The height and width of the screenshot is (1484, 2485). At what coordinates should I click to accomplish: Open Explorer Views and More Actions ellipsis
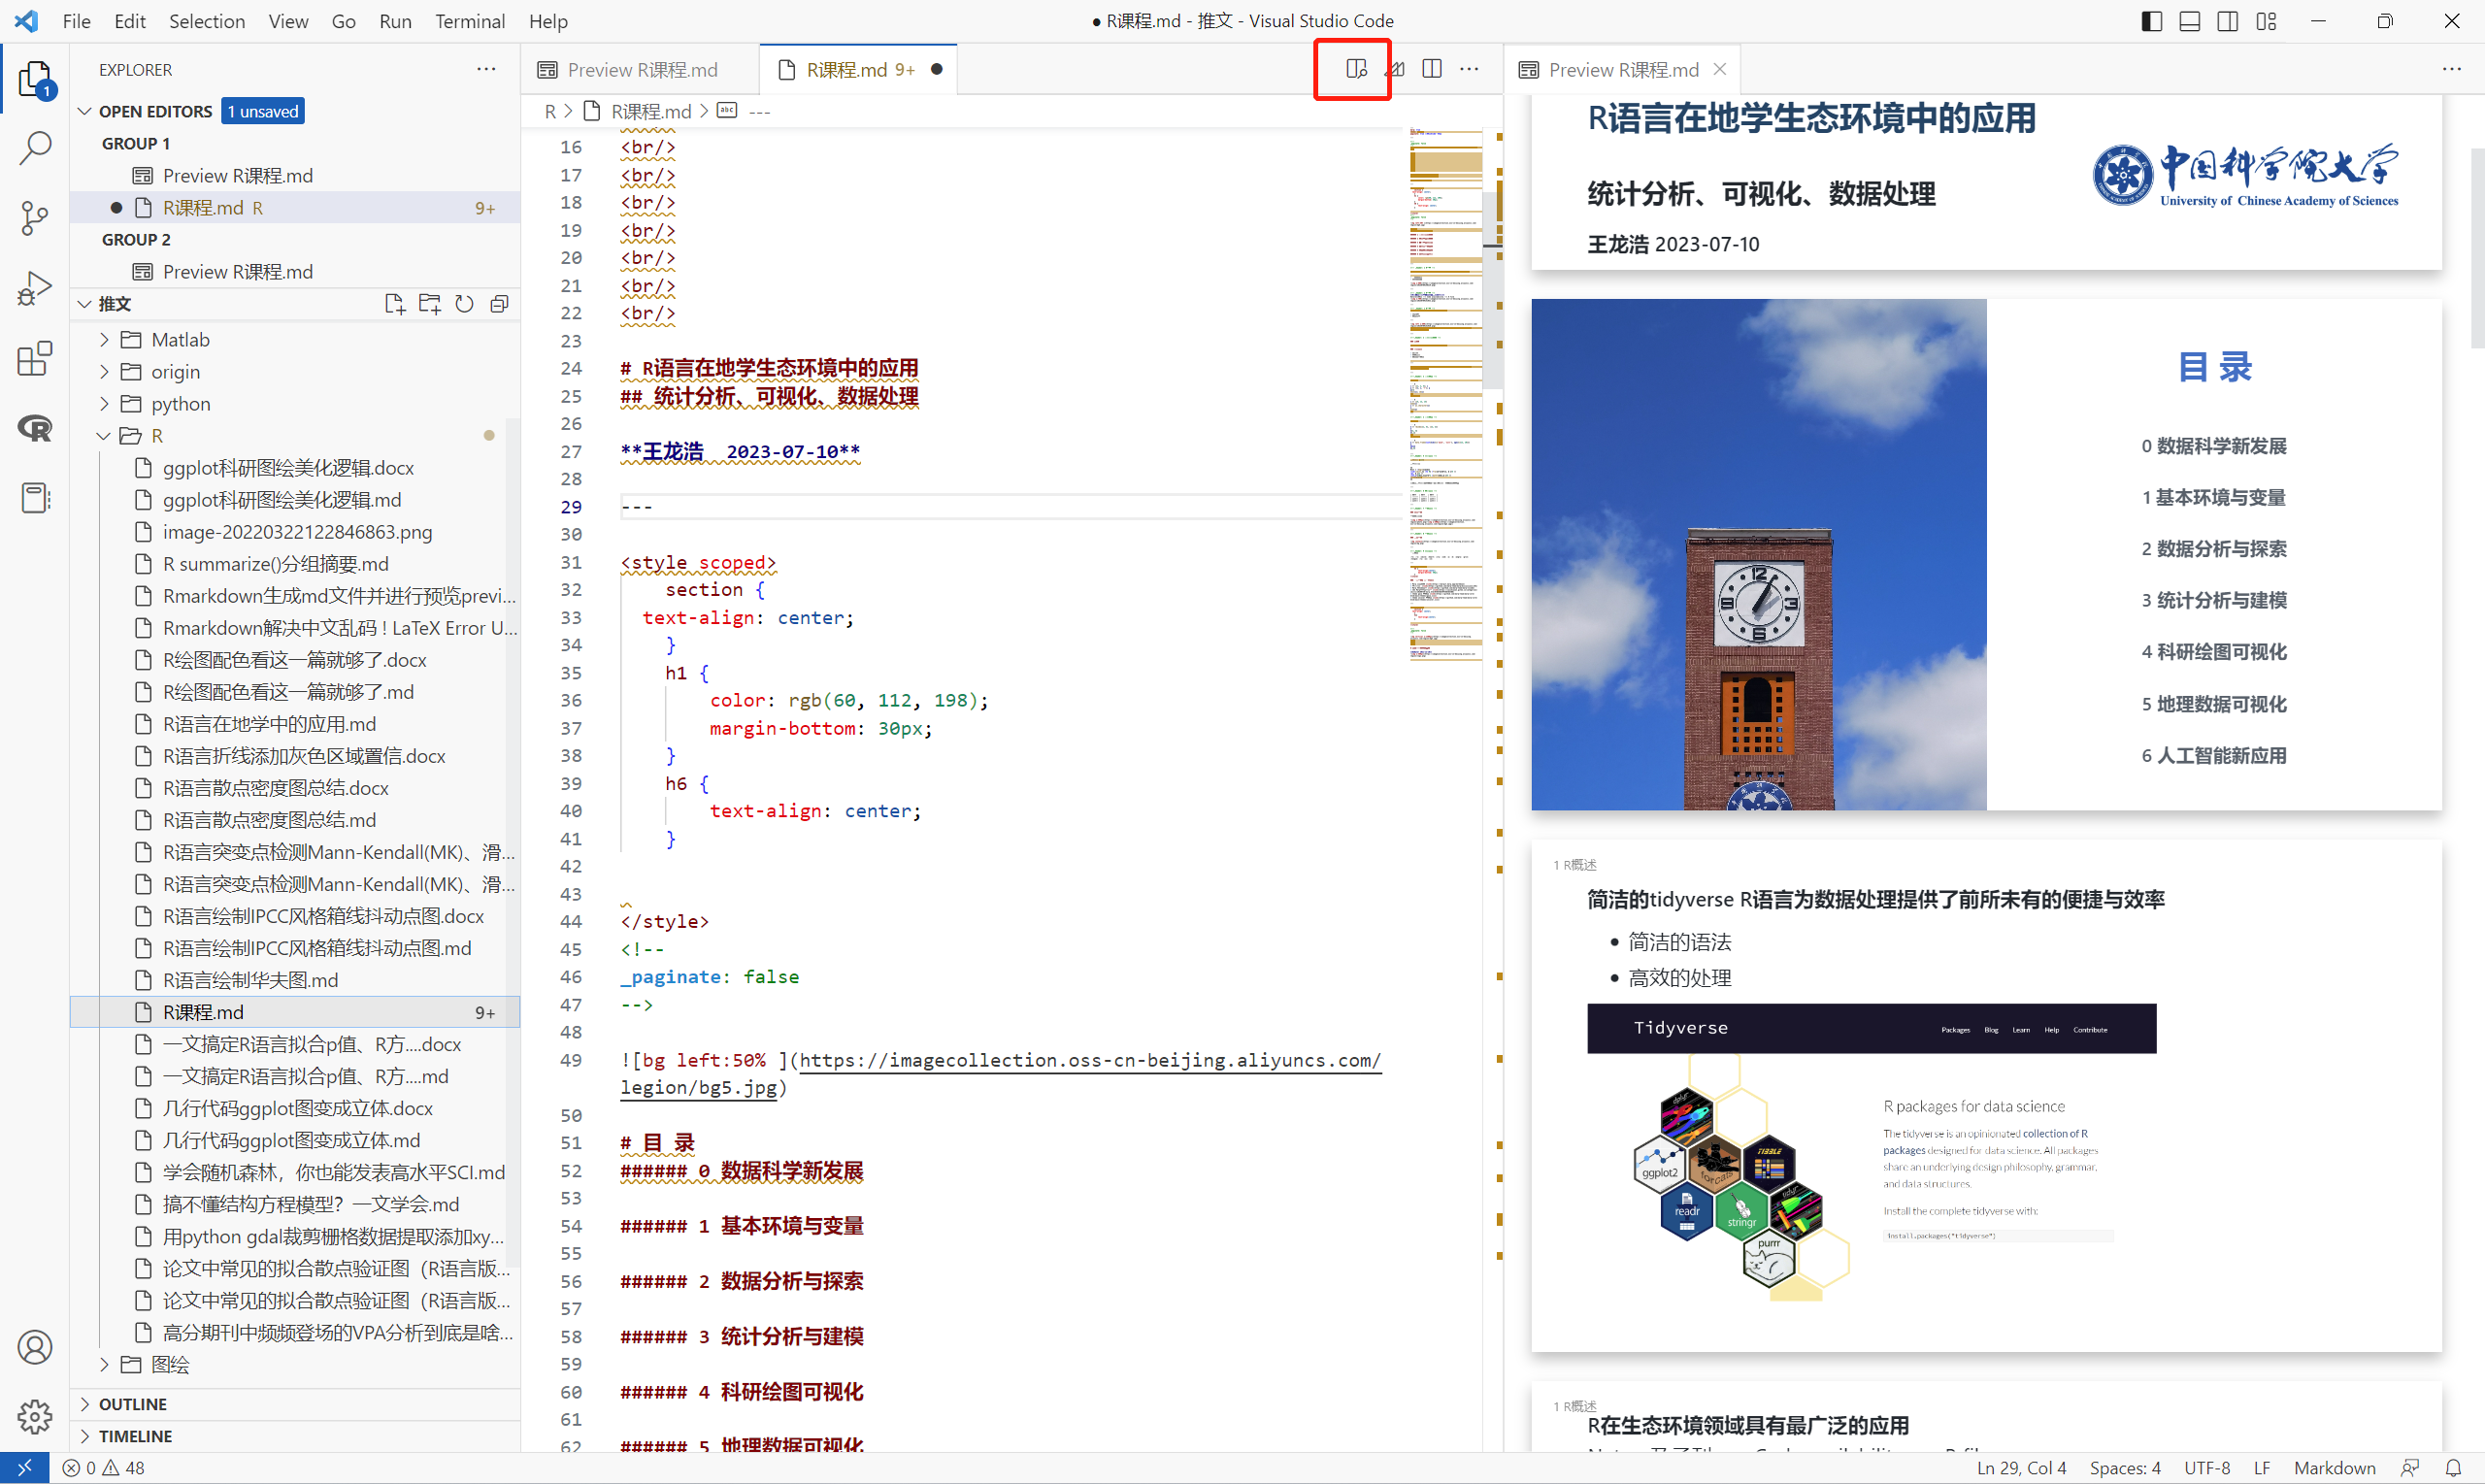[x=486, y=69]
